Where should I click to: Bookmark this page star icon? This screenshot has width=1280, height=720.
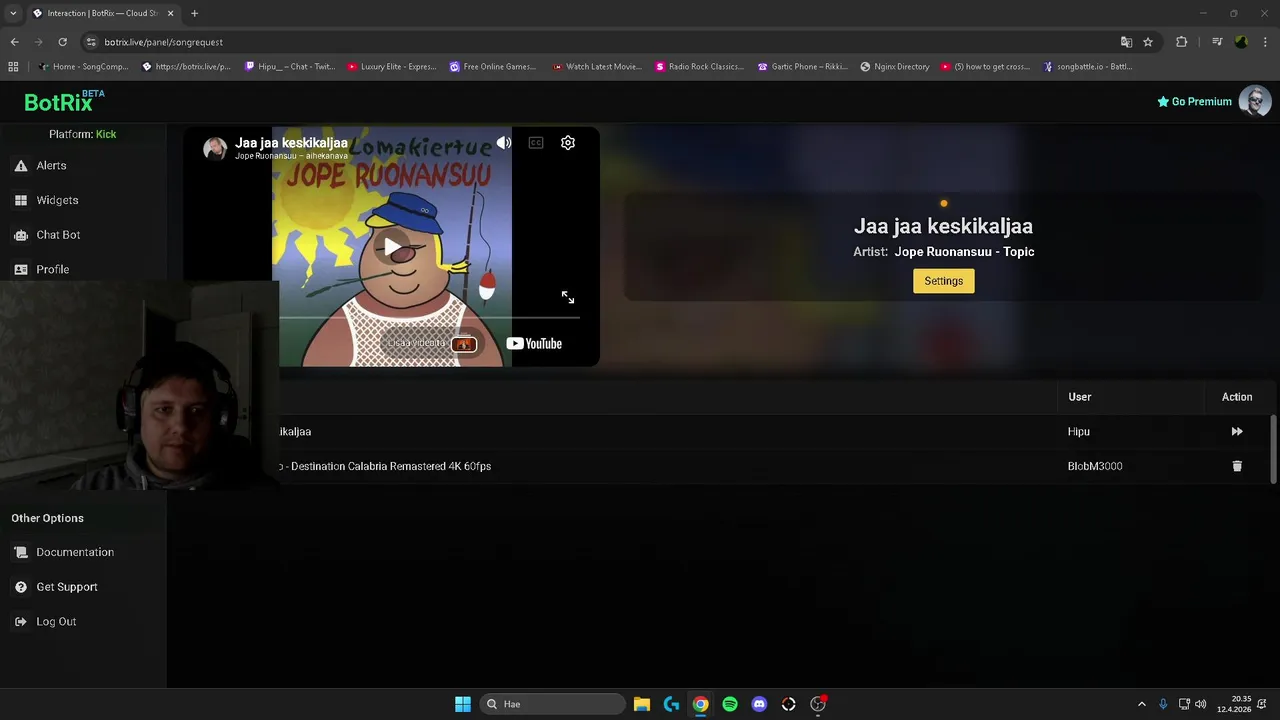pyautogui.click(x=1148, y=42)
